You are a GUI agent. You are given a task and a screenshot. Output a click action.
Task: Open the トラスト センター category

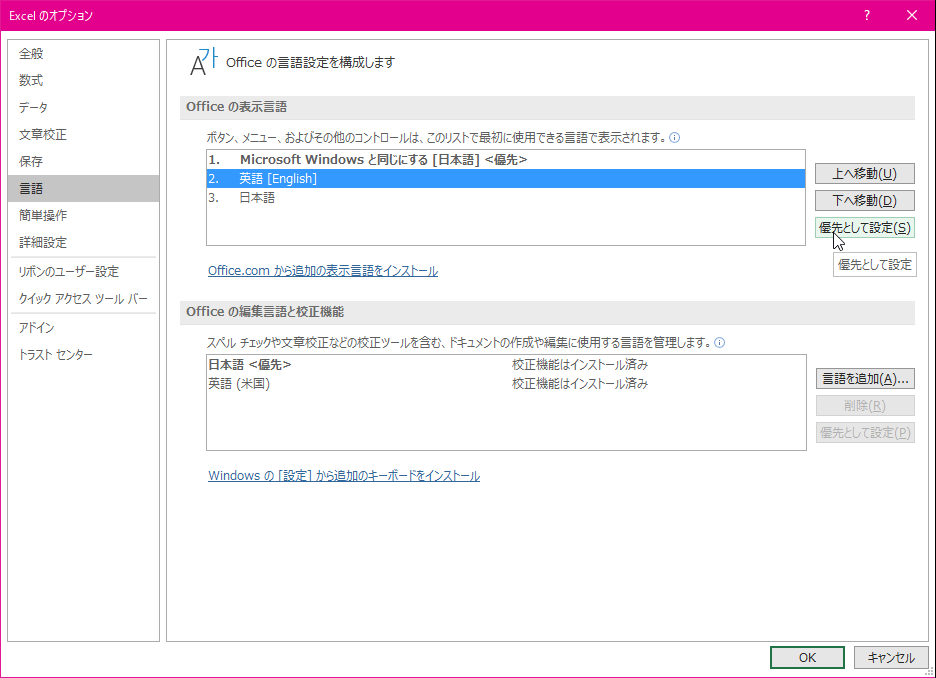pyautogui.click(x=84, y=355)
